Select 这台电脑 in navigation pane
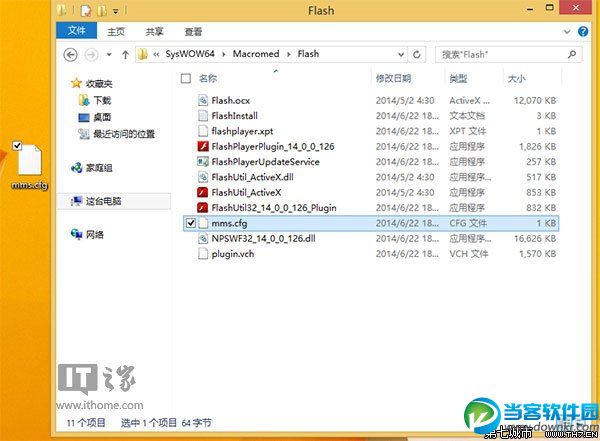 click(113, 201)
